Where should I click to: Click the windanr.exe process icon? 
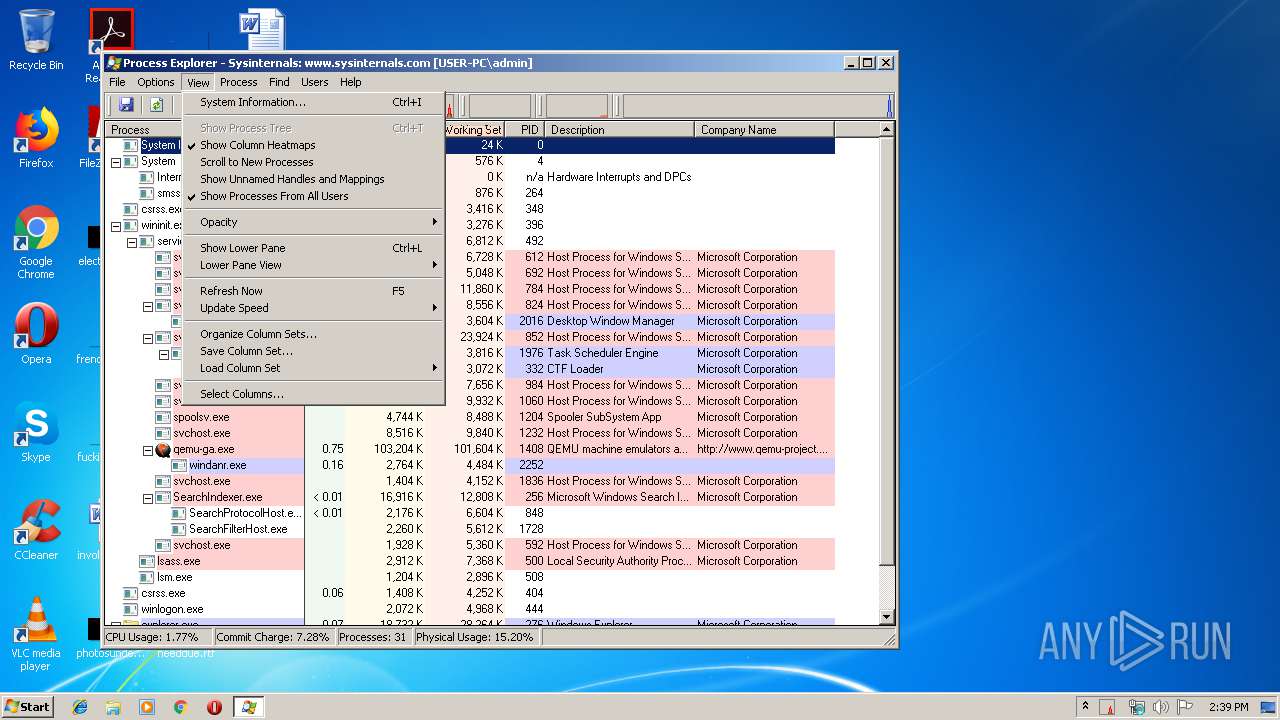click(x=179, y=465)
